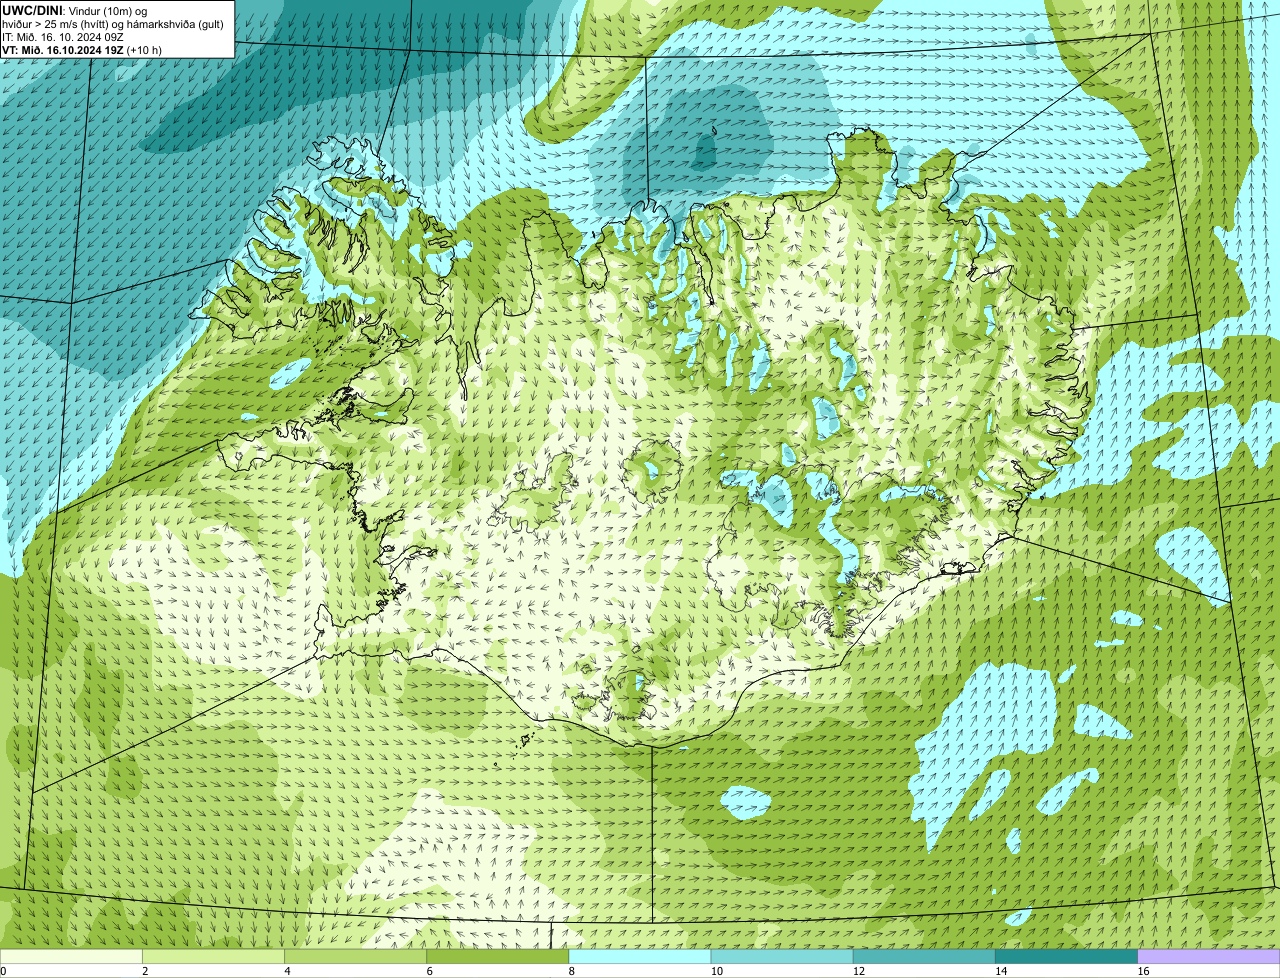Click the 'hviður > 25 m/s' description line
The image size is (1280, 978).
(x=113, y=24)
